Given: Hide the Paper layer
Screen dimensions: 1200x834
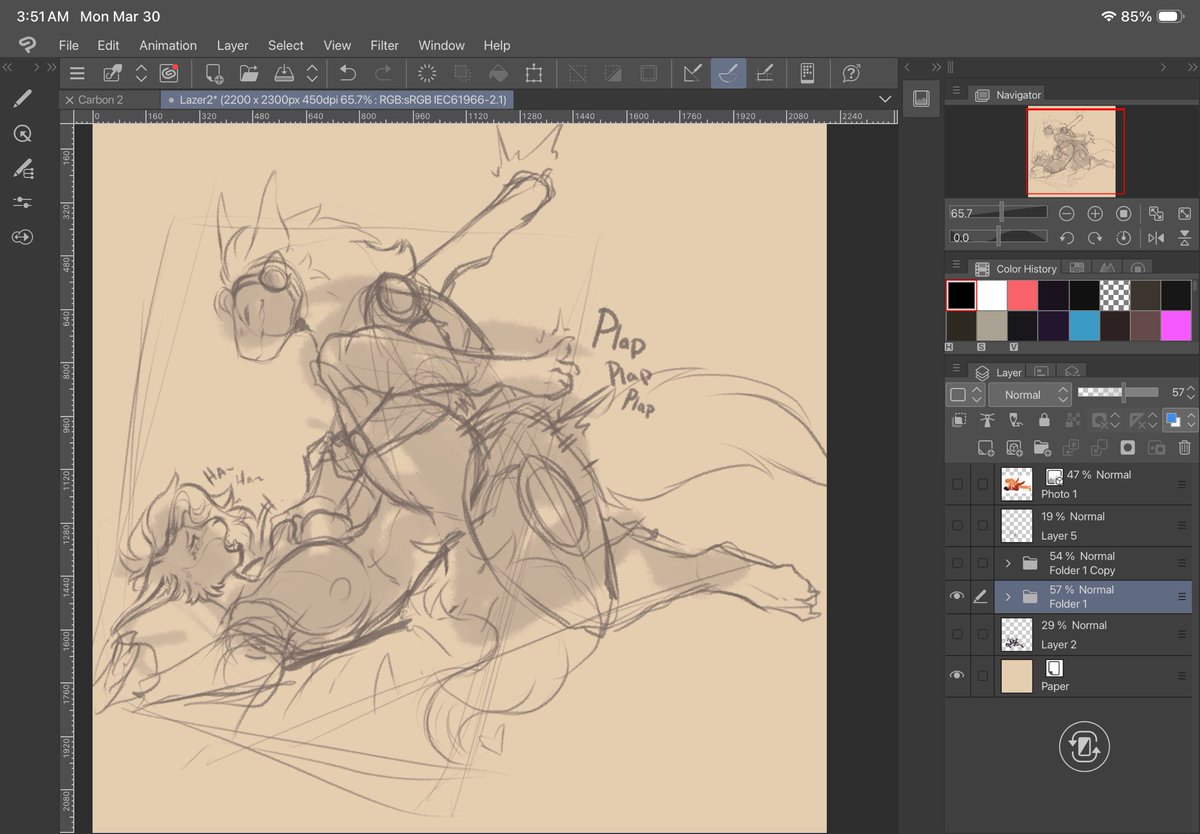Looking at the screenshot, I should pos(957,676).
